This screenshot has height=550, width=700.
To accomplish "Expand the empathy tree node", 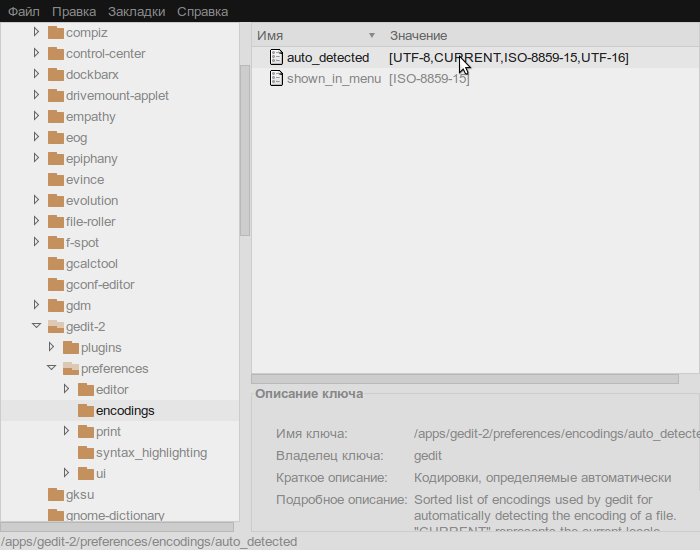I will coord(37,116).
